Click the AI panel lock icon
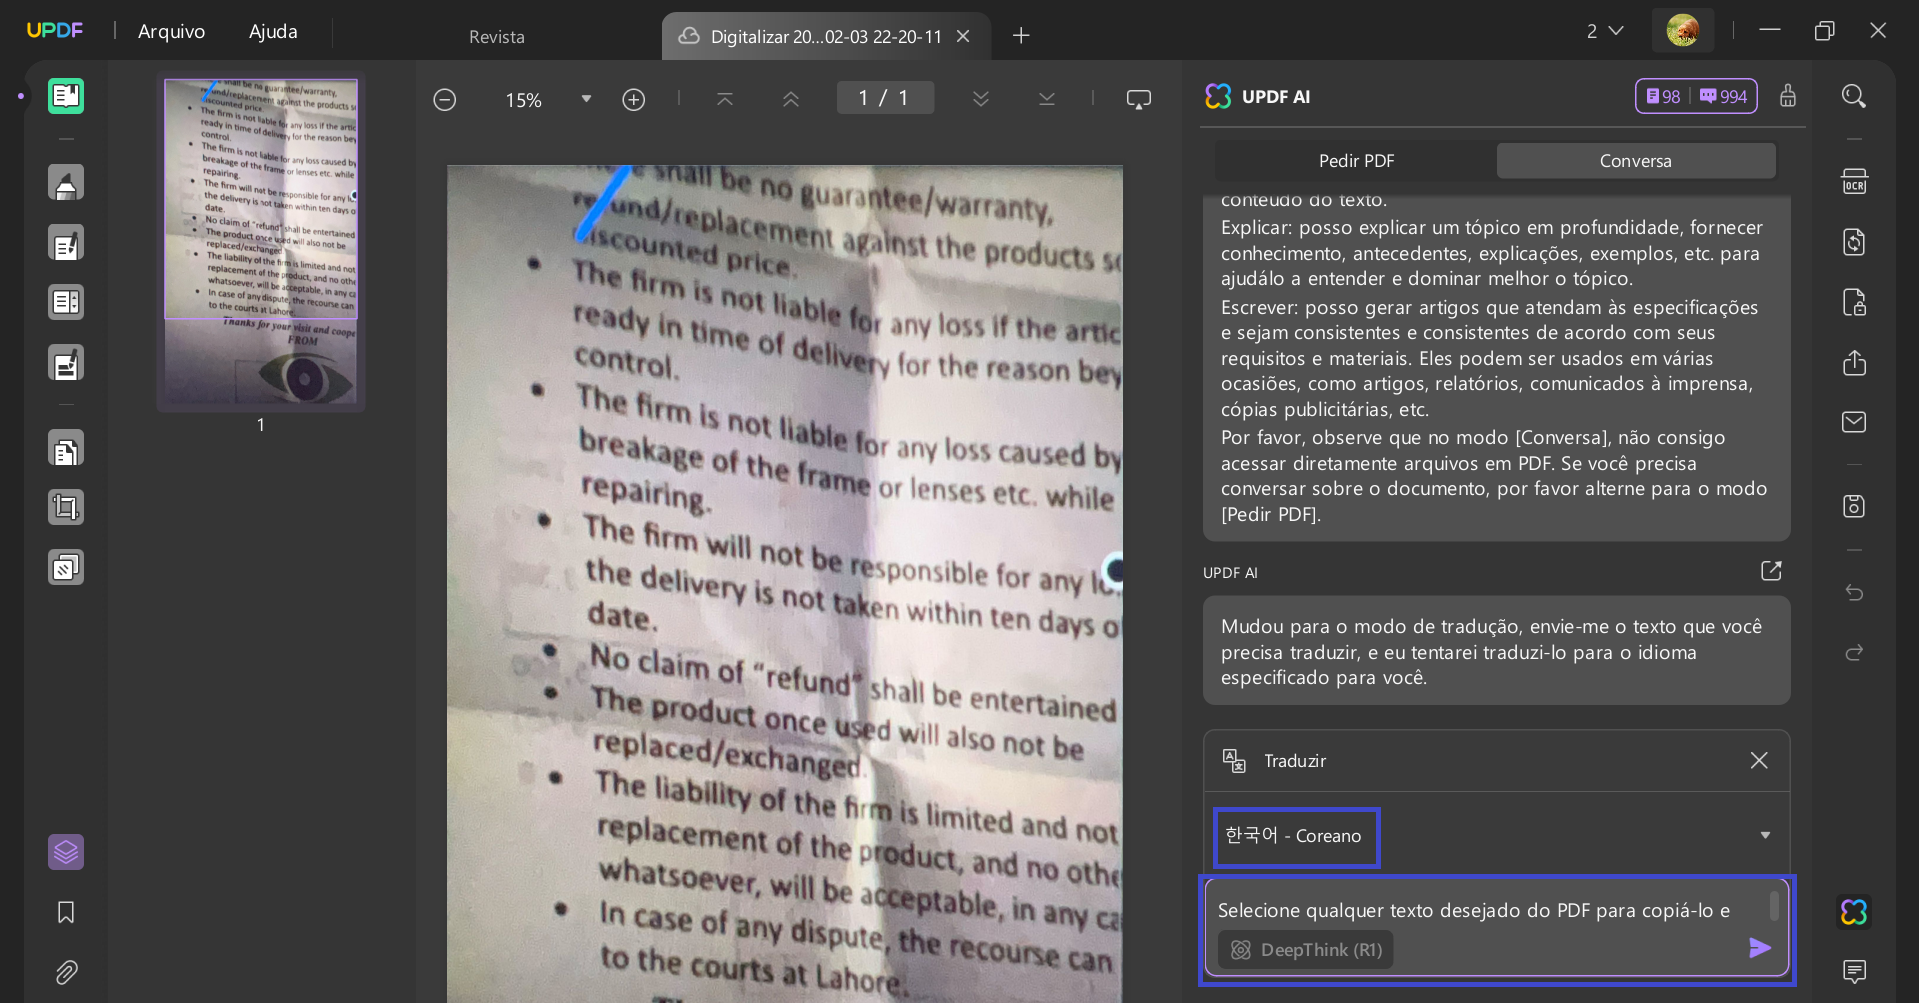The image size is (1919, 1003). [x=1788, y=96]
